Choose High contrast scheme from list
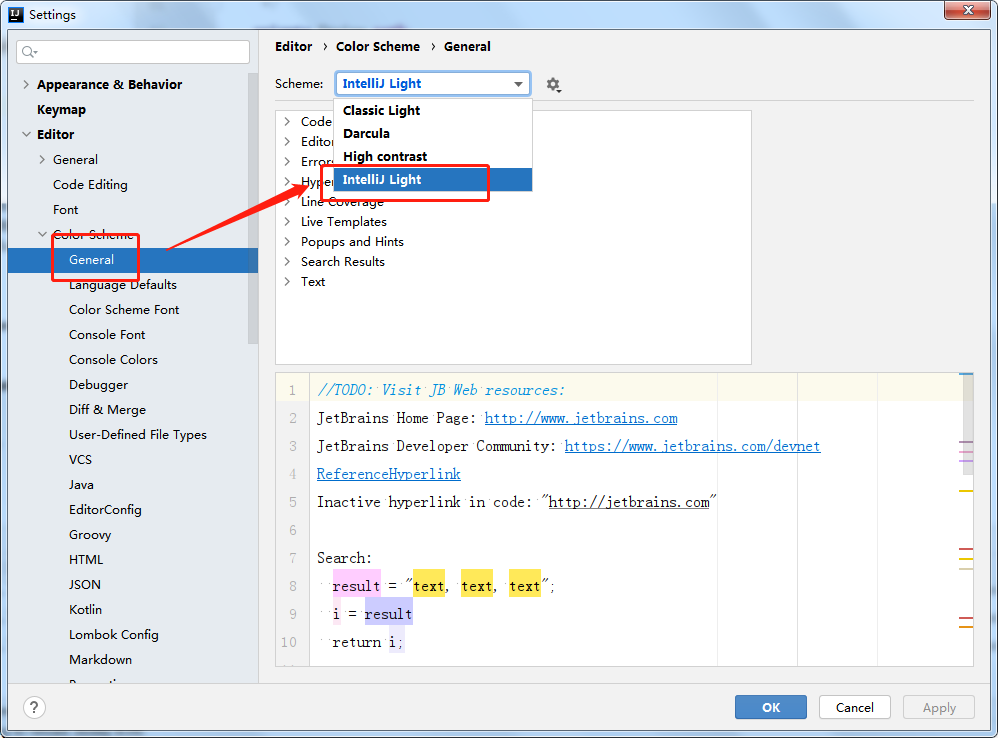Image resolution: width=998 pixels, height=738 pixels. [433, 157]
